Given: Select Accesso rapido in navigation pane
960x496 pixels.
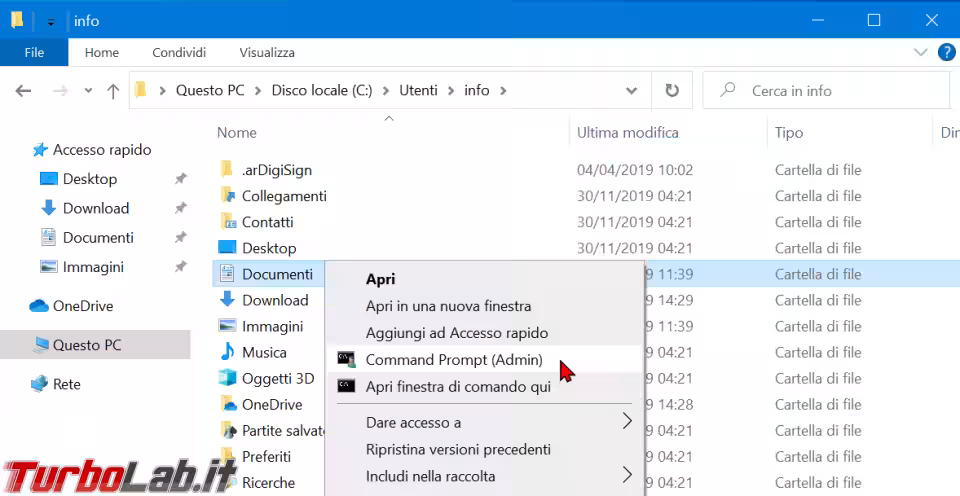Looking at the screenshot, I should [x=102, y=149].
